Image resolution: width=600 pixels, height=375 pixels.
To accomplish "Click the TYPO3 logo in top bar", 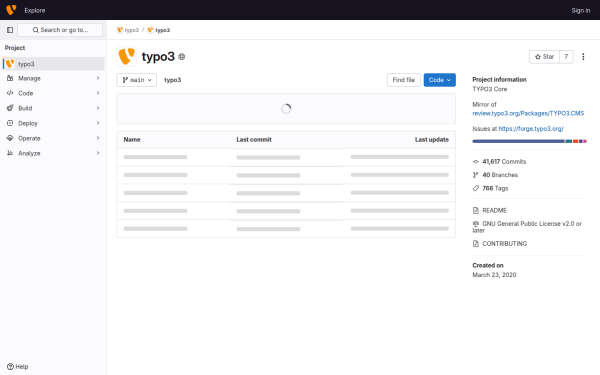I will click(11, 10).
